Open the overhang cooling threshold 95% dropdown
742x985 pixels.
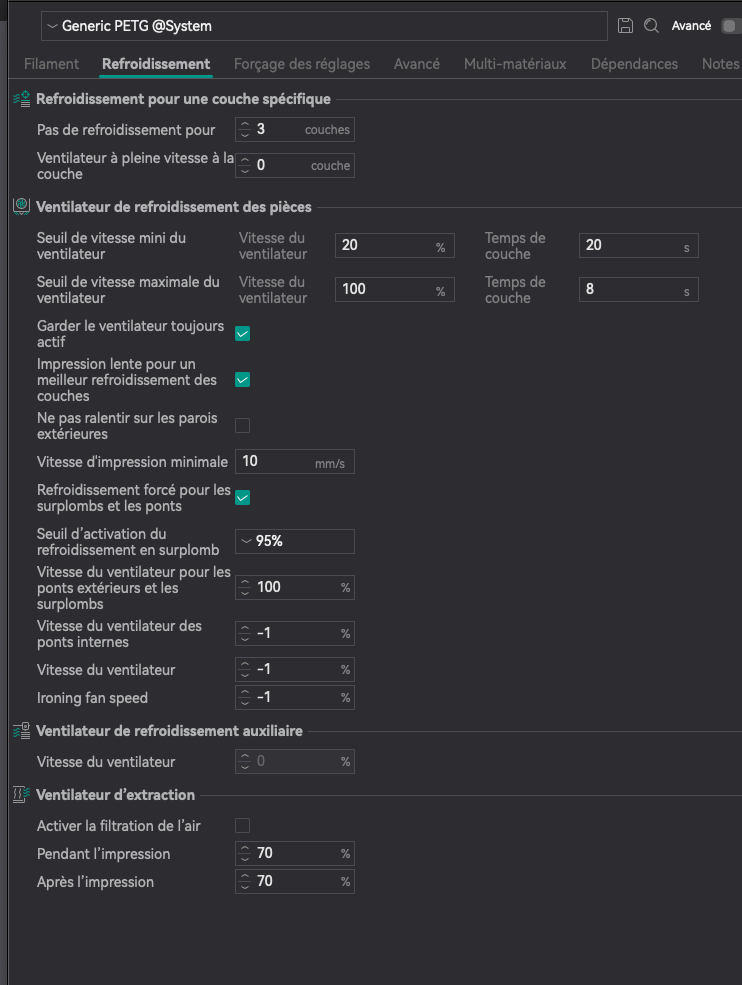pyautogui.click(x=295, y=541)
